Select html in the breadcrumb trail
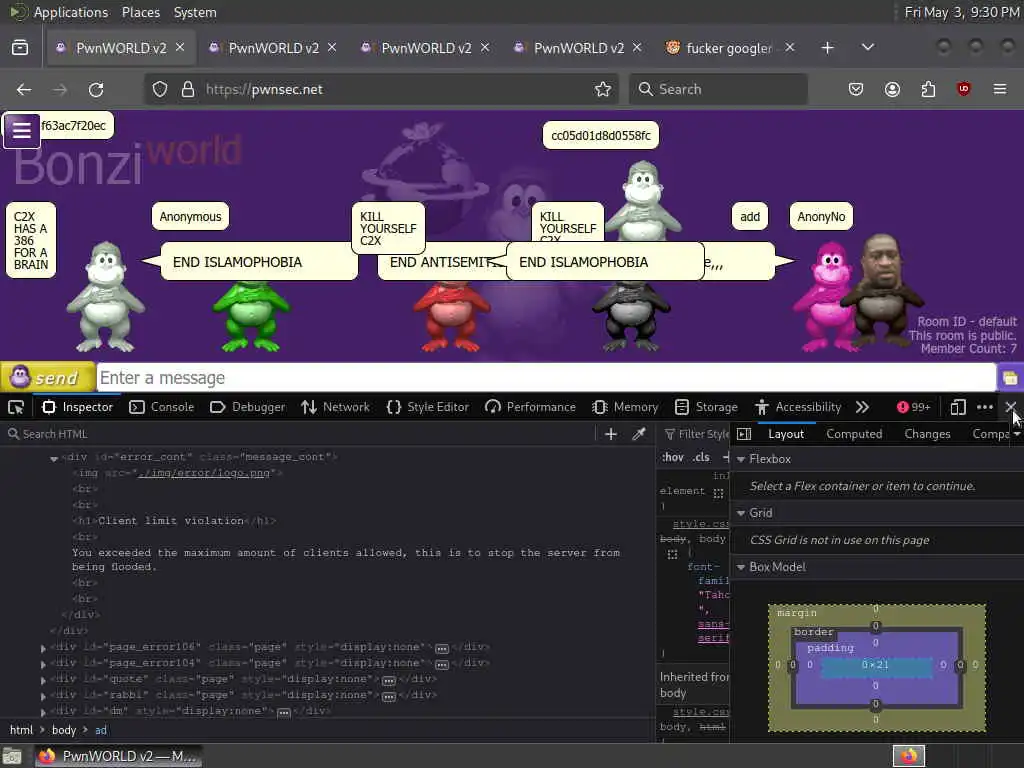Screen dimensions: 1024x768 coord(21,730)
